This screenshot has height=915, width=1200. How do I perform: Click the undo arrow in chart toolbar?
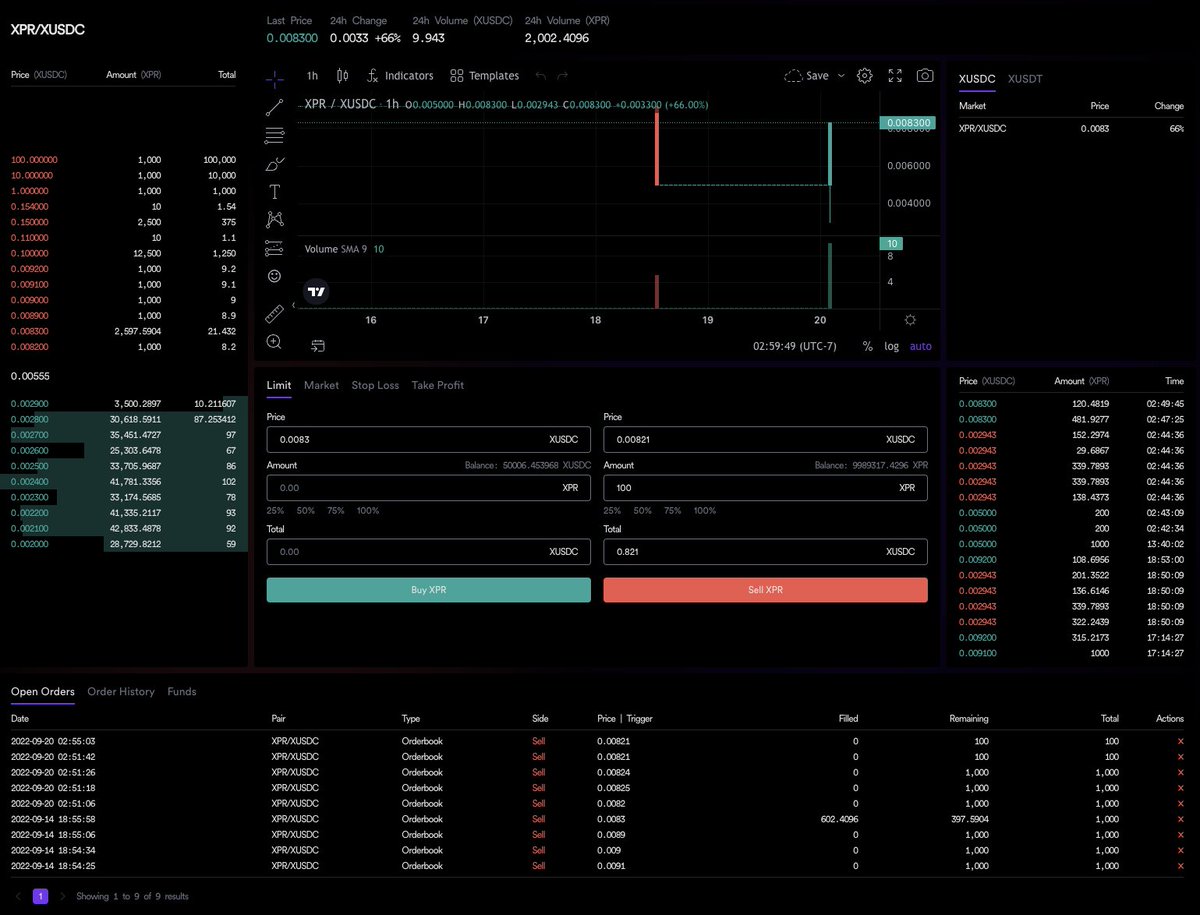(541, 76)
